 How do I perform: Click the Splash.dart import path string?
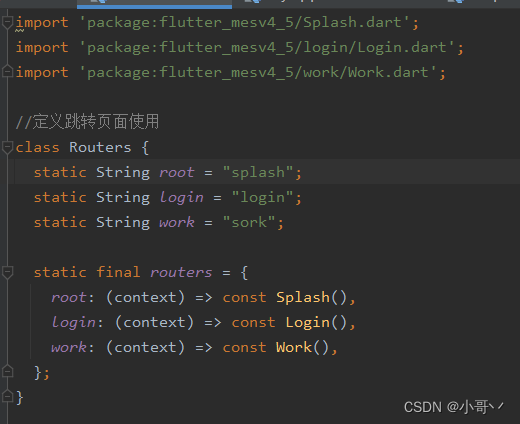point(244,23)
